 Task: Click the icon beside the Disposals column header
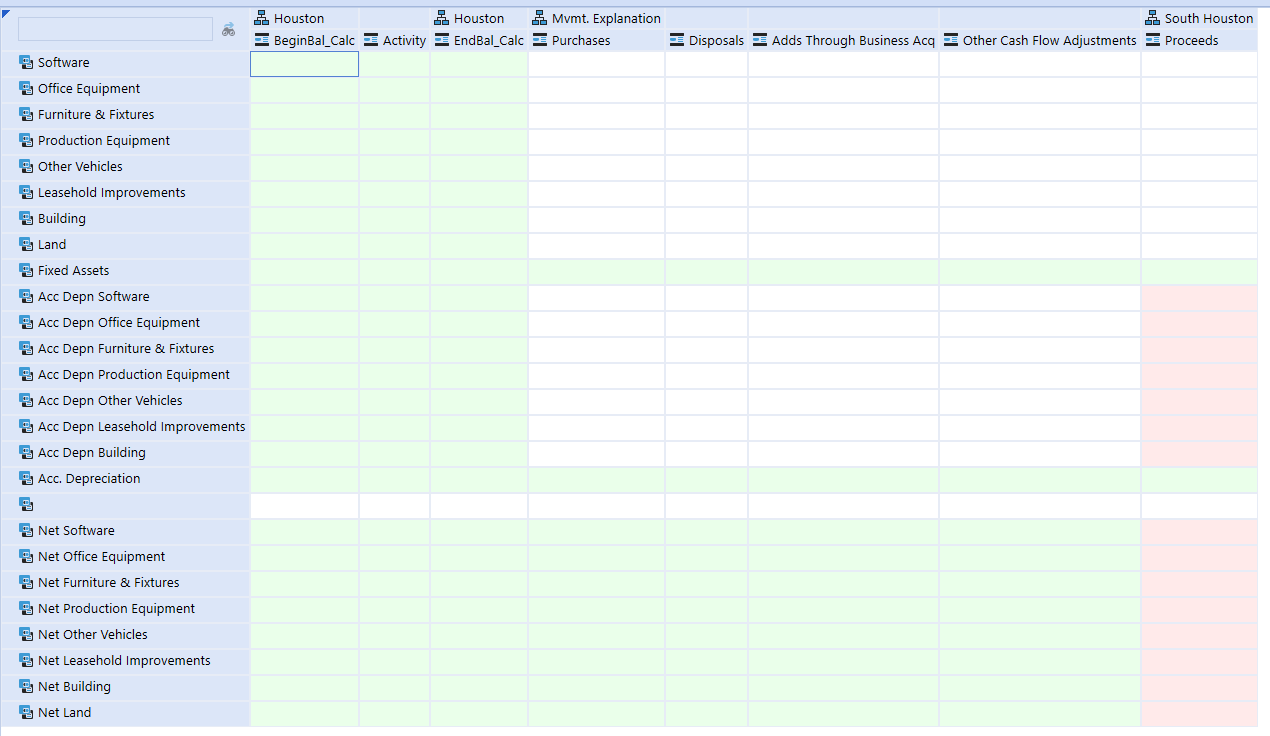(677, 41)
